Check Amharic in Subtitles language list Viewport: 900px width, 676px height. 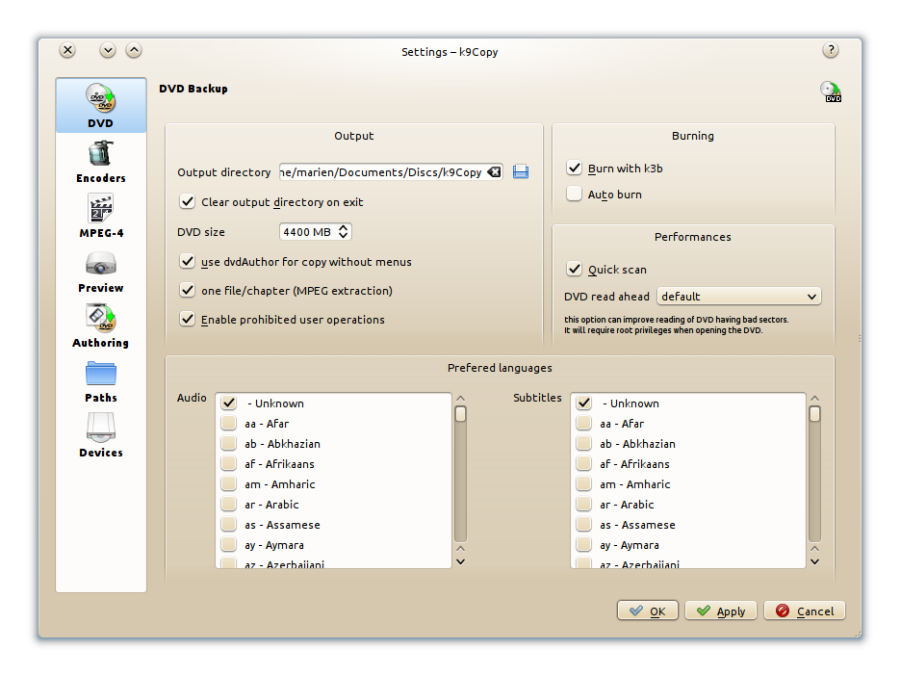[x=584, y=484]
